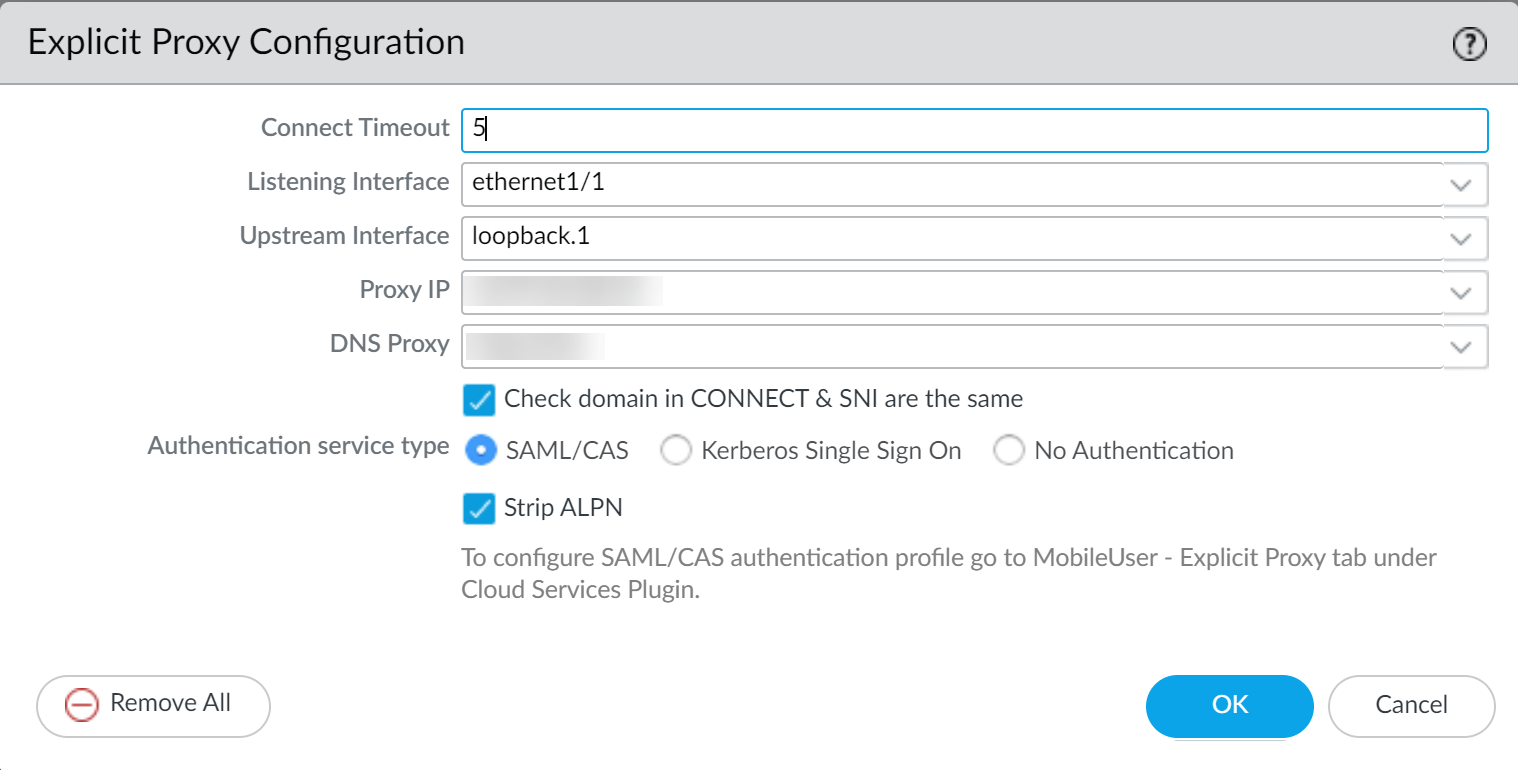
Task: Click the red minus Remove All icon
Action: point(81,705)
